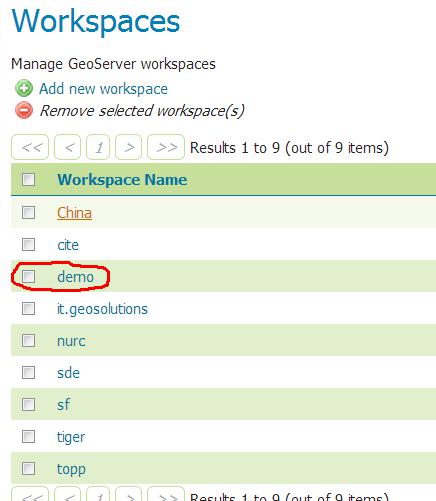Viewport: 436px width, 501px height.
Task: Click Remove selected workspace(s) text
Action: 142,111
